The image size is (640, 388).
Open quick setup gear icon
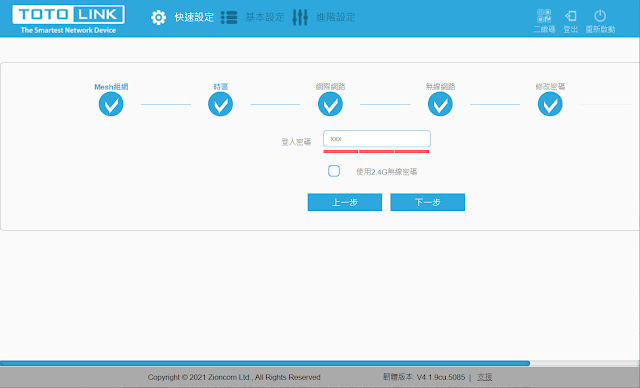tap(158, 18)
